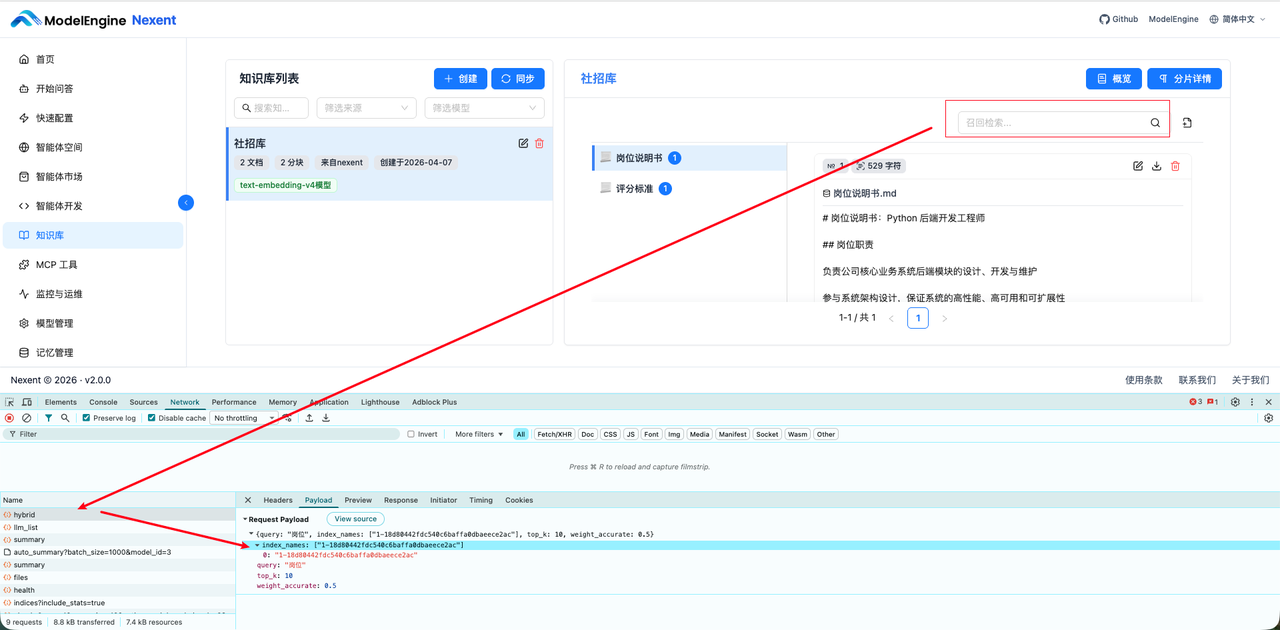This screenshot has width=1280, height=630.
Task: Stop network recording with red record icon
Action: 10,418
